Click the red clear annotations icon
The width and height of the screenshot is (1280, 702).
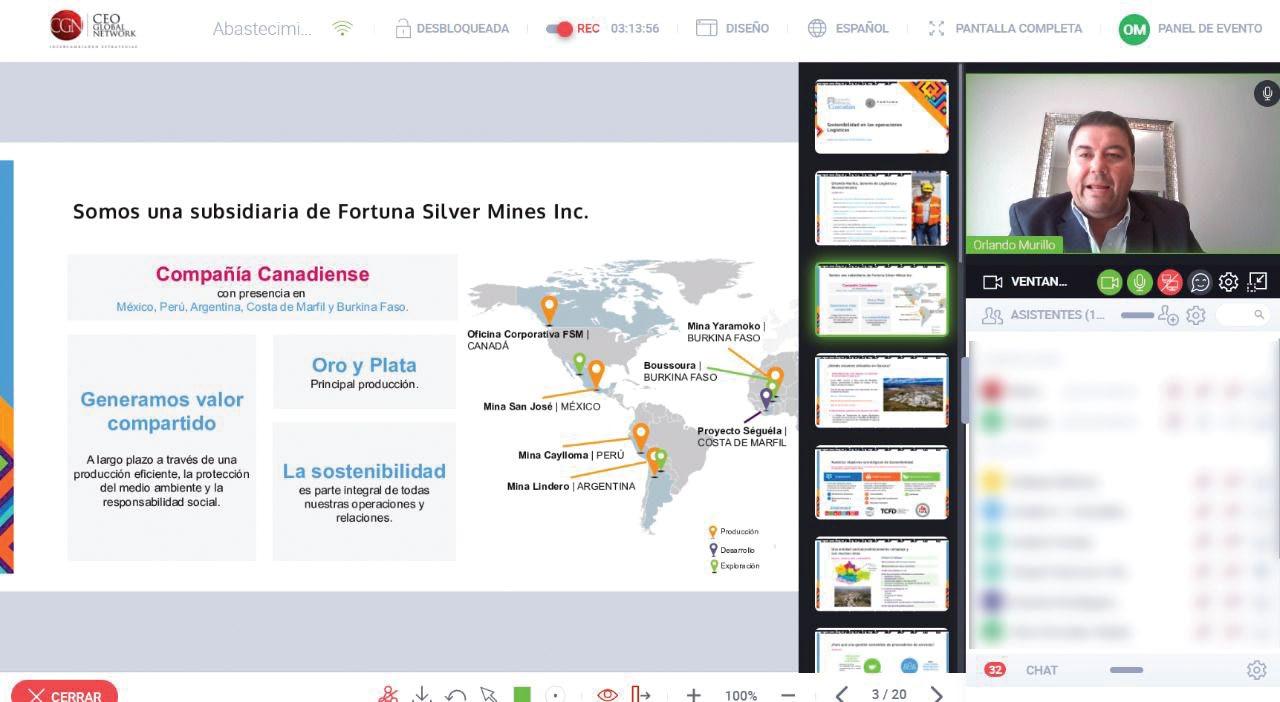click(x=388, y=694)
